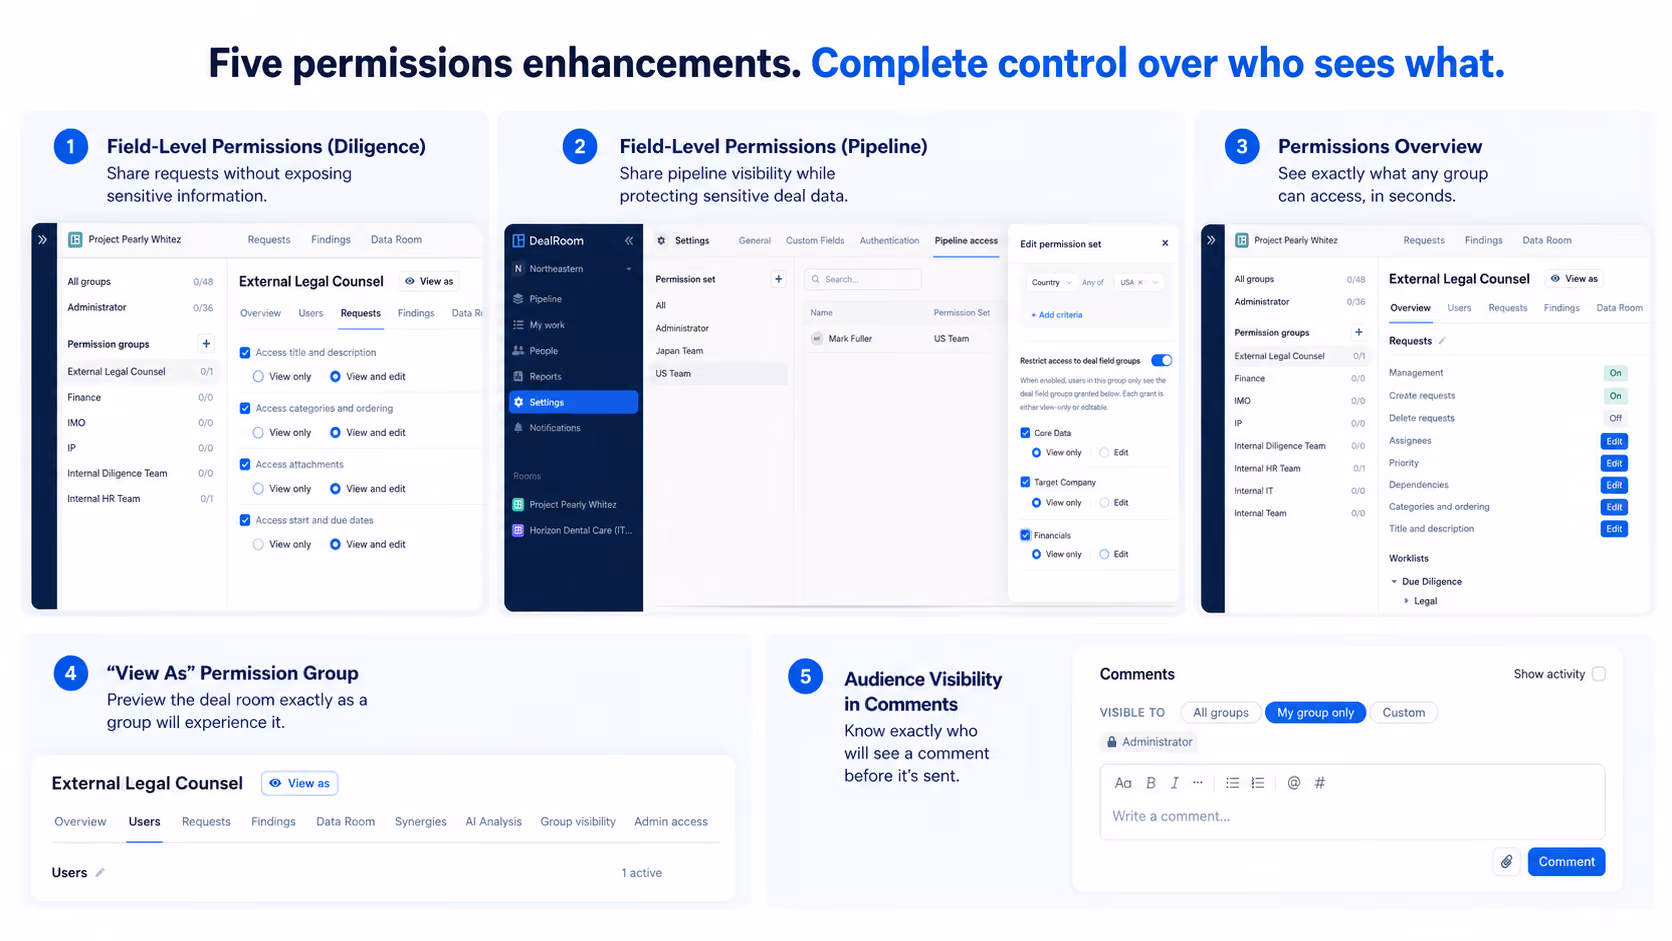Uncheck Access title and description
The height and width of the screenshot is (941, 1672).
pyautogui.click(x=245, y=353)
